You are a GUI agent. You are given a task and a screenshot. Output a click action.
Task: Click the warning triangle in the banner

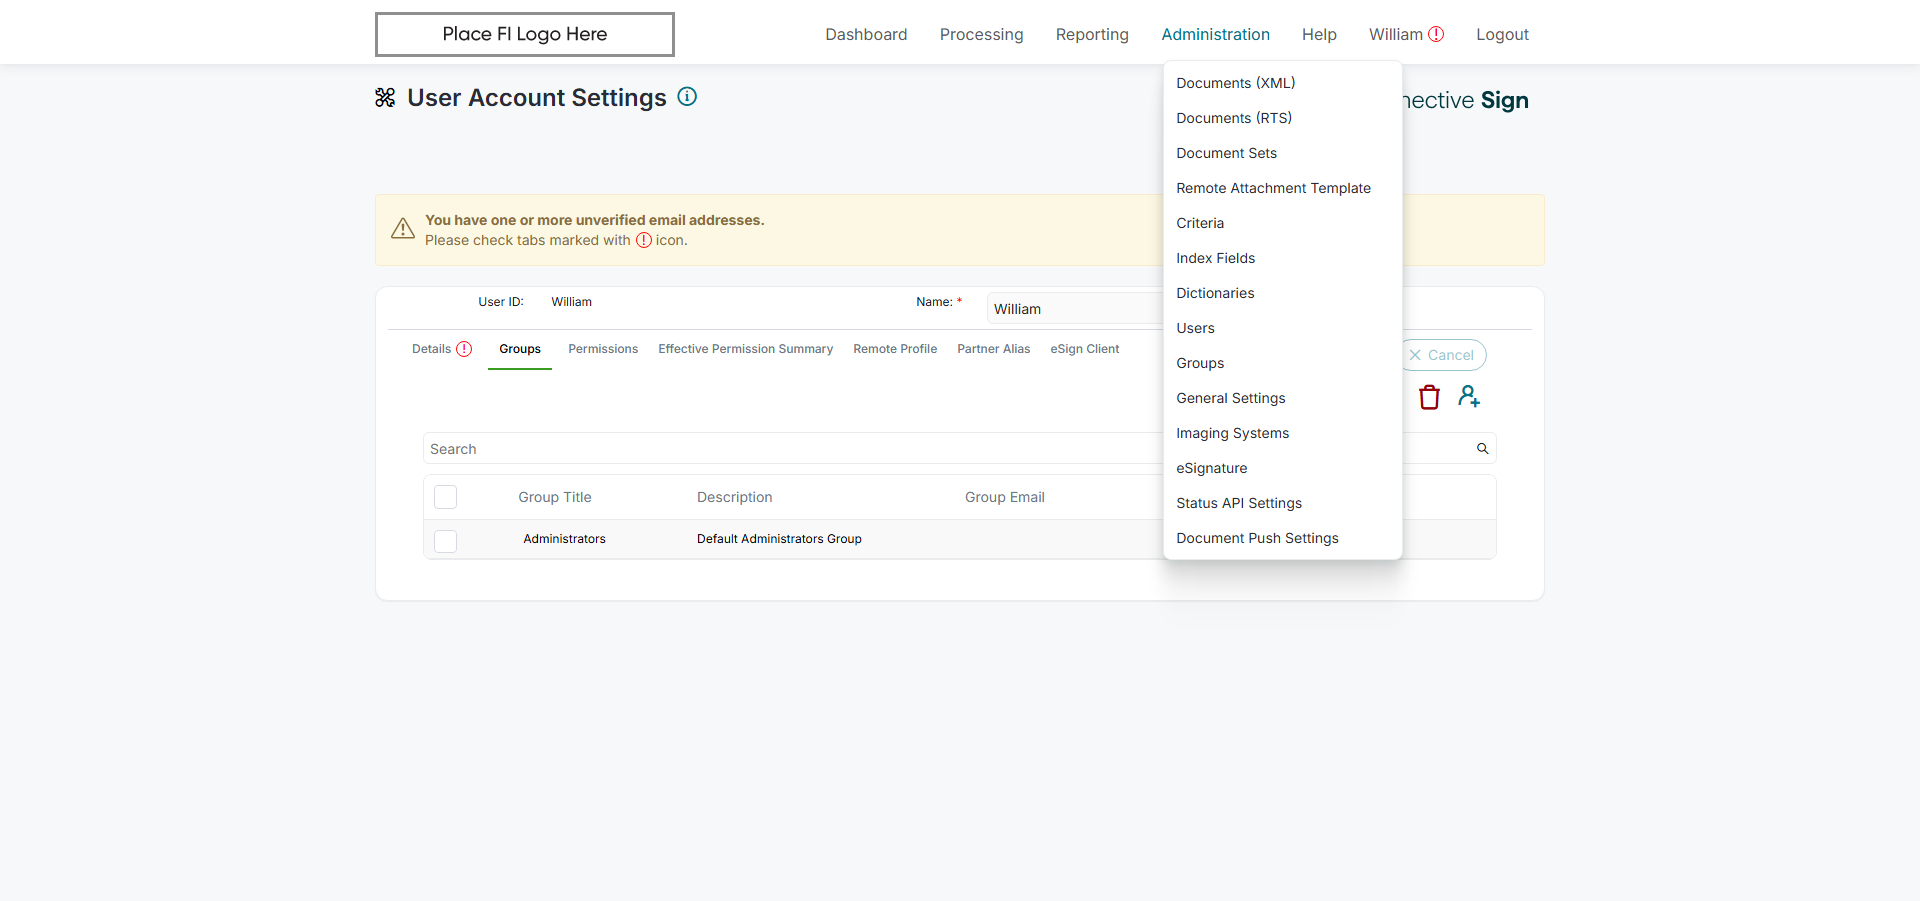click(403, 229)
